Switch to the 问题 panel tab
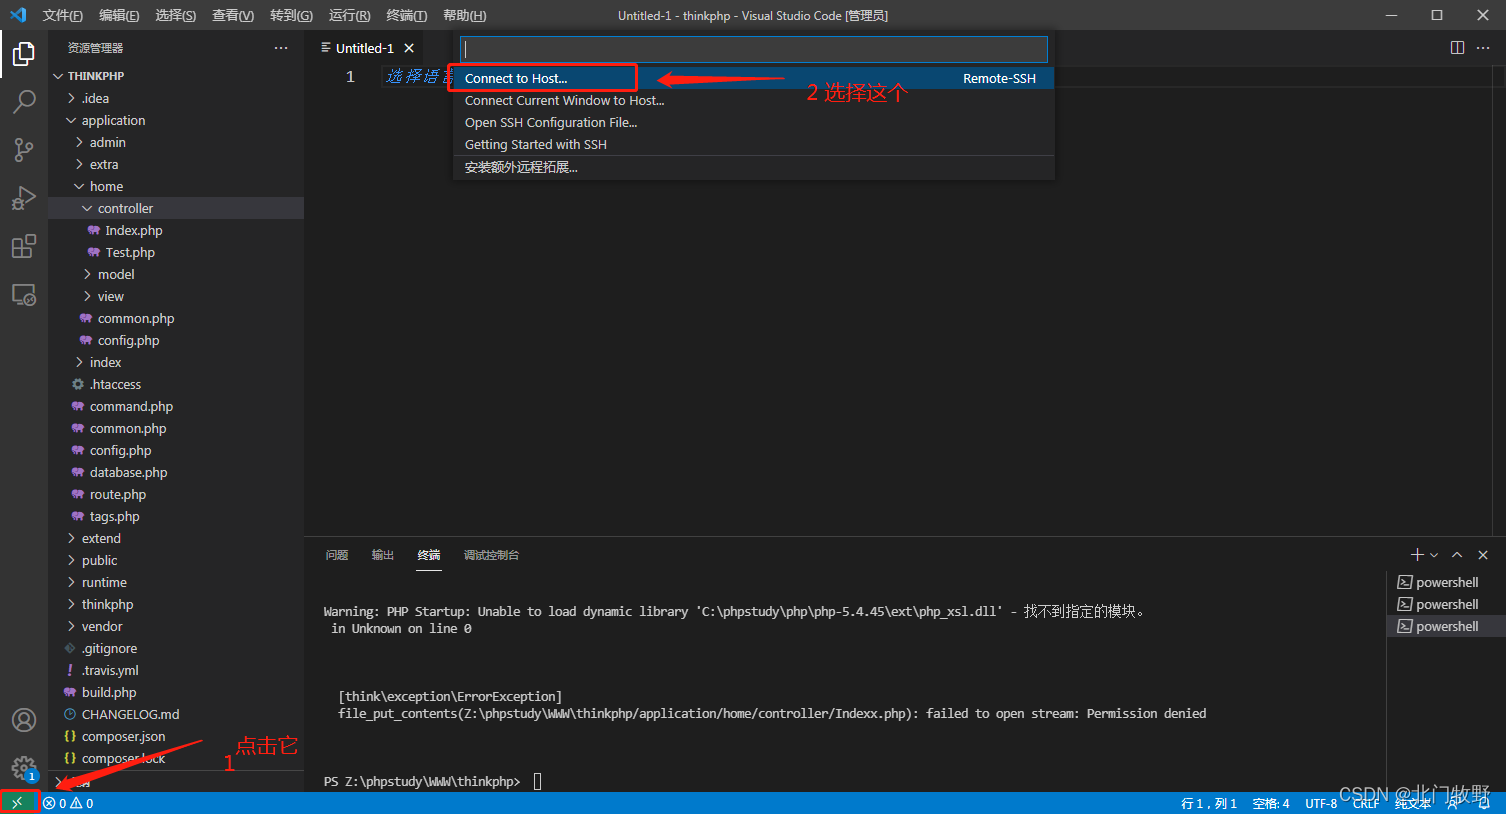 pos(337,555)
